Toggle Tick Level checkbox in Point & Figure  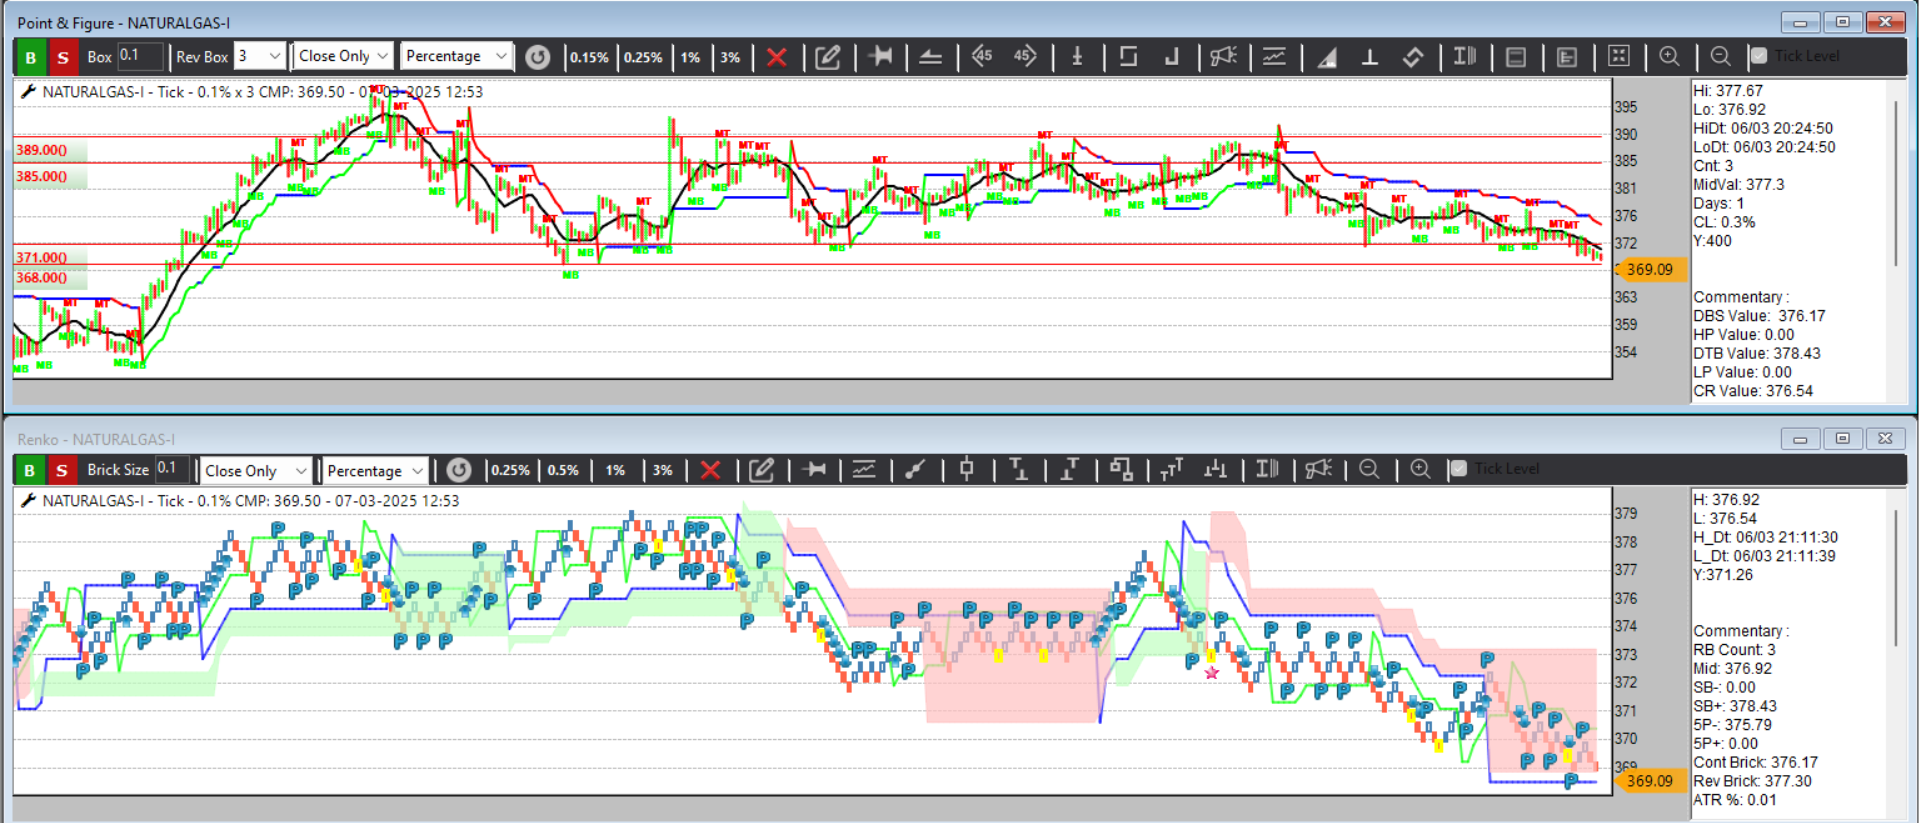point(1759,56)
